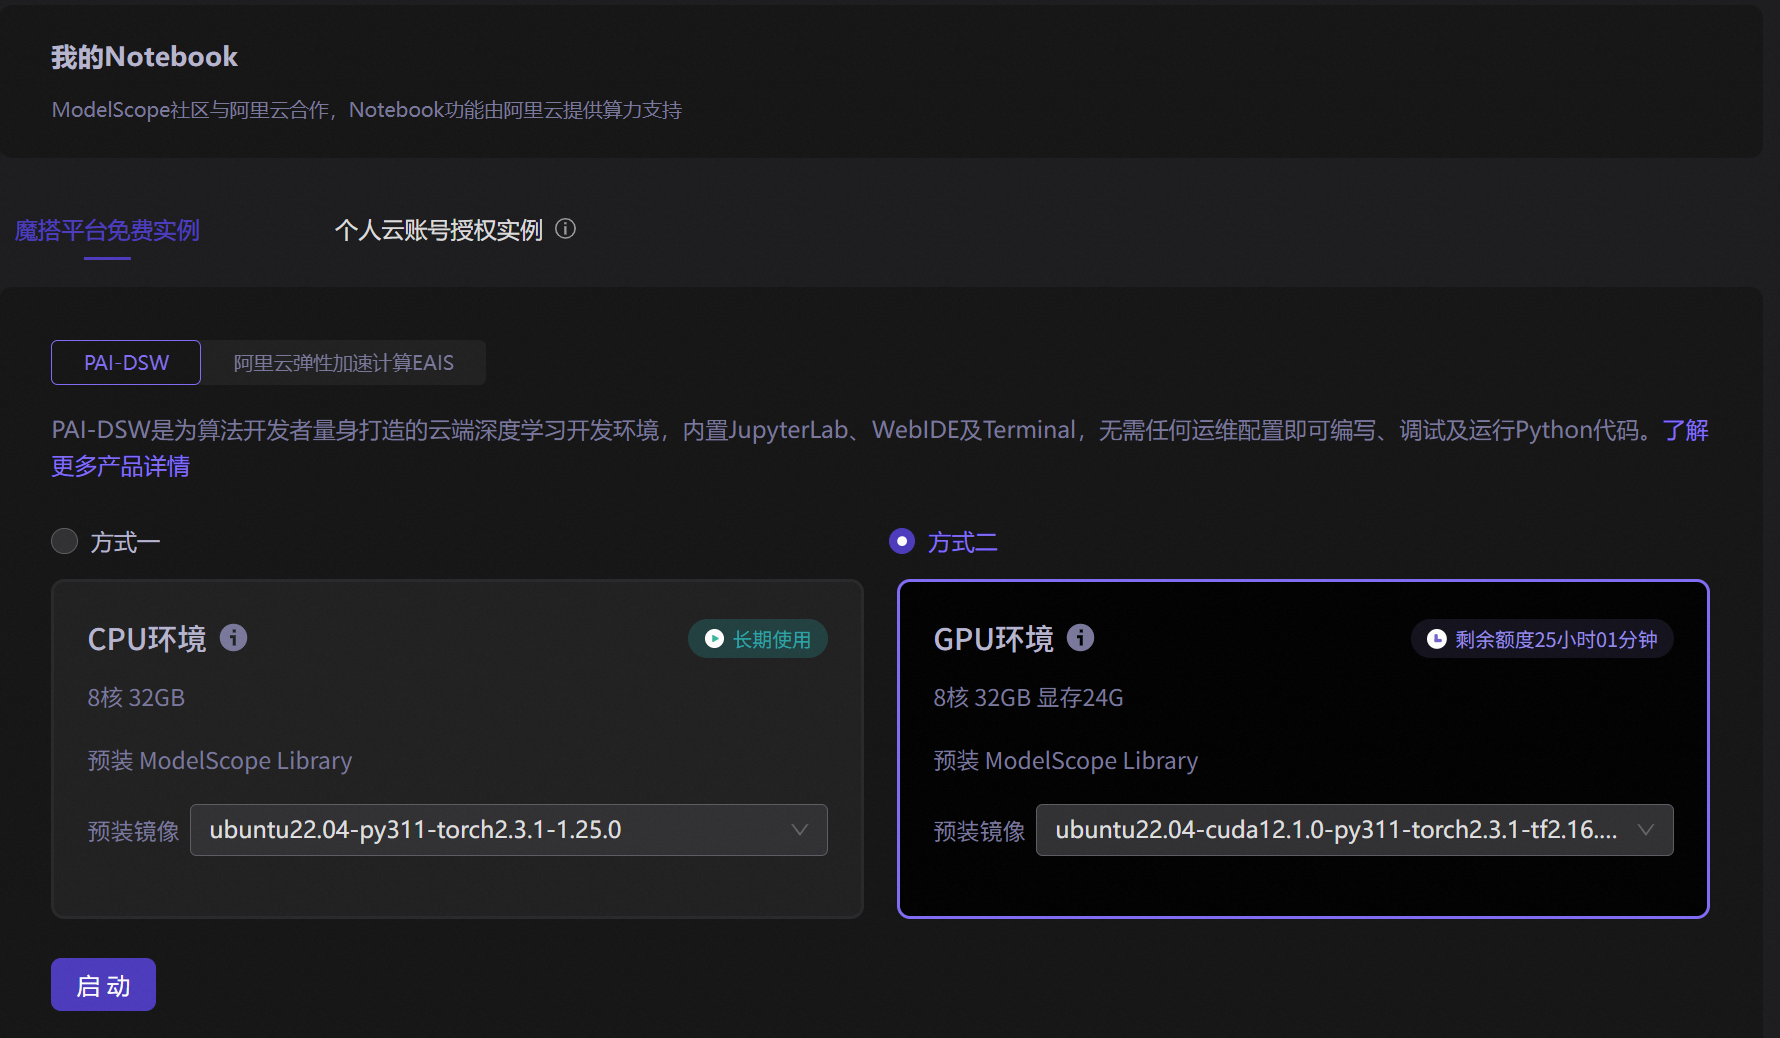This screenshot has height=1038, width=1780.
Task: Click 预装 ModelScope Library in GPU card
Action: [1066, 761]
